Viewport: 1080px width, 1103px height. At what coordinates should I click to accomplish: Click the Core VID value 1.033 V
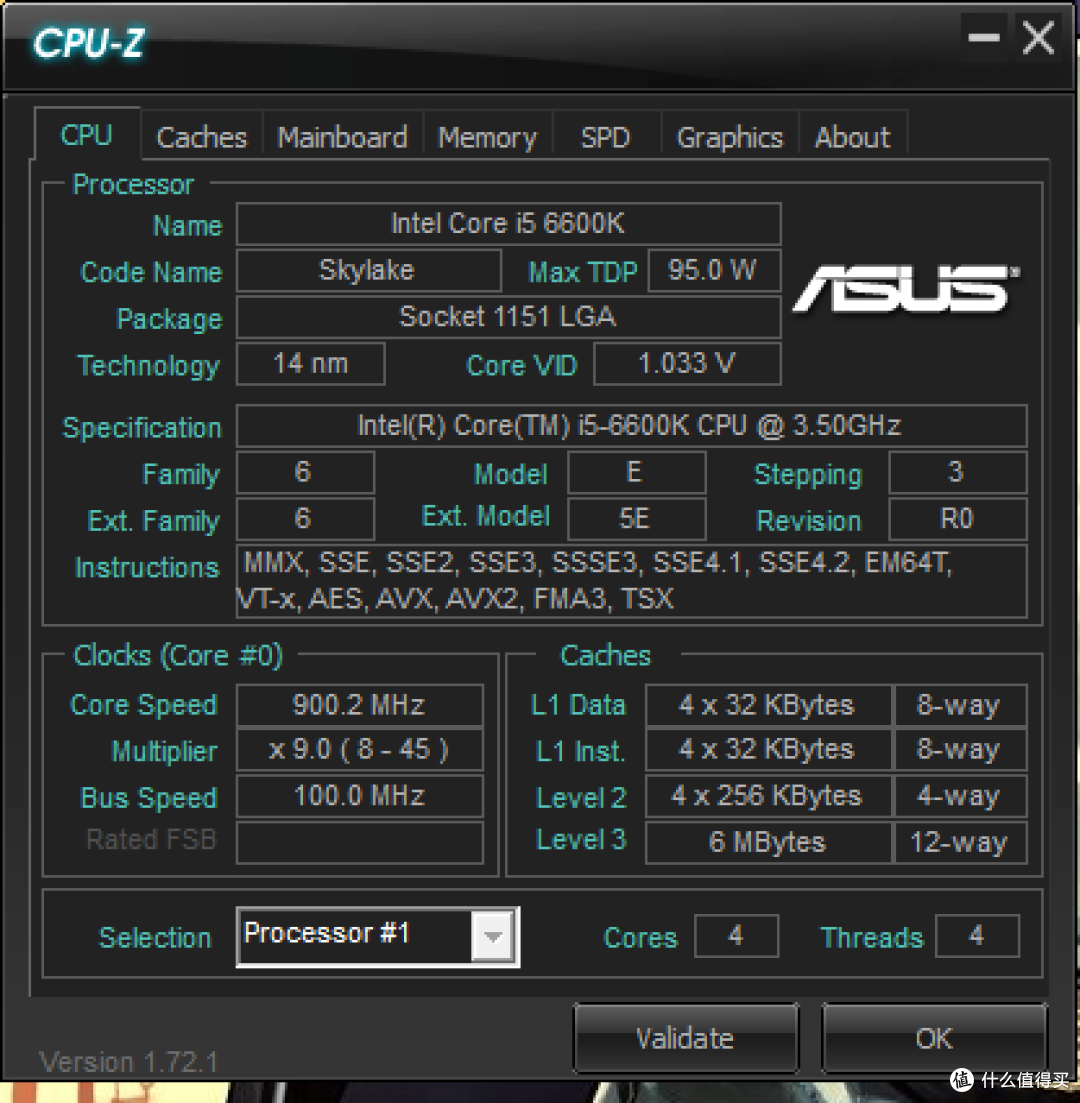tap(687, 364)
